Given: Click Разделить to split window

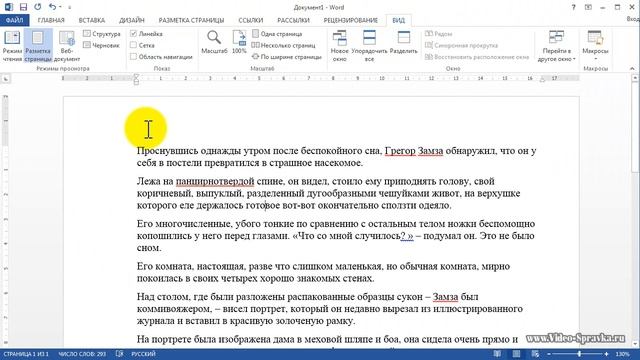Looking at the screenshot, I should point(404,42).
